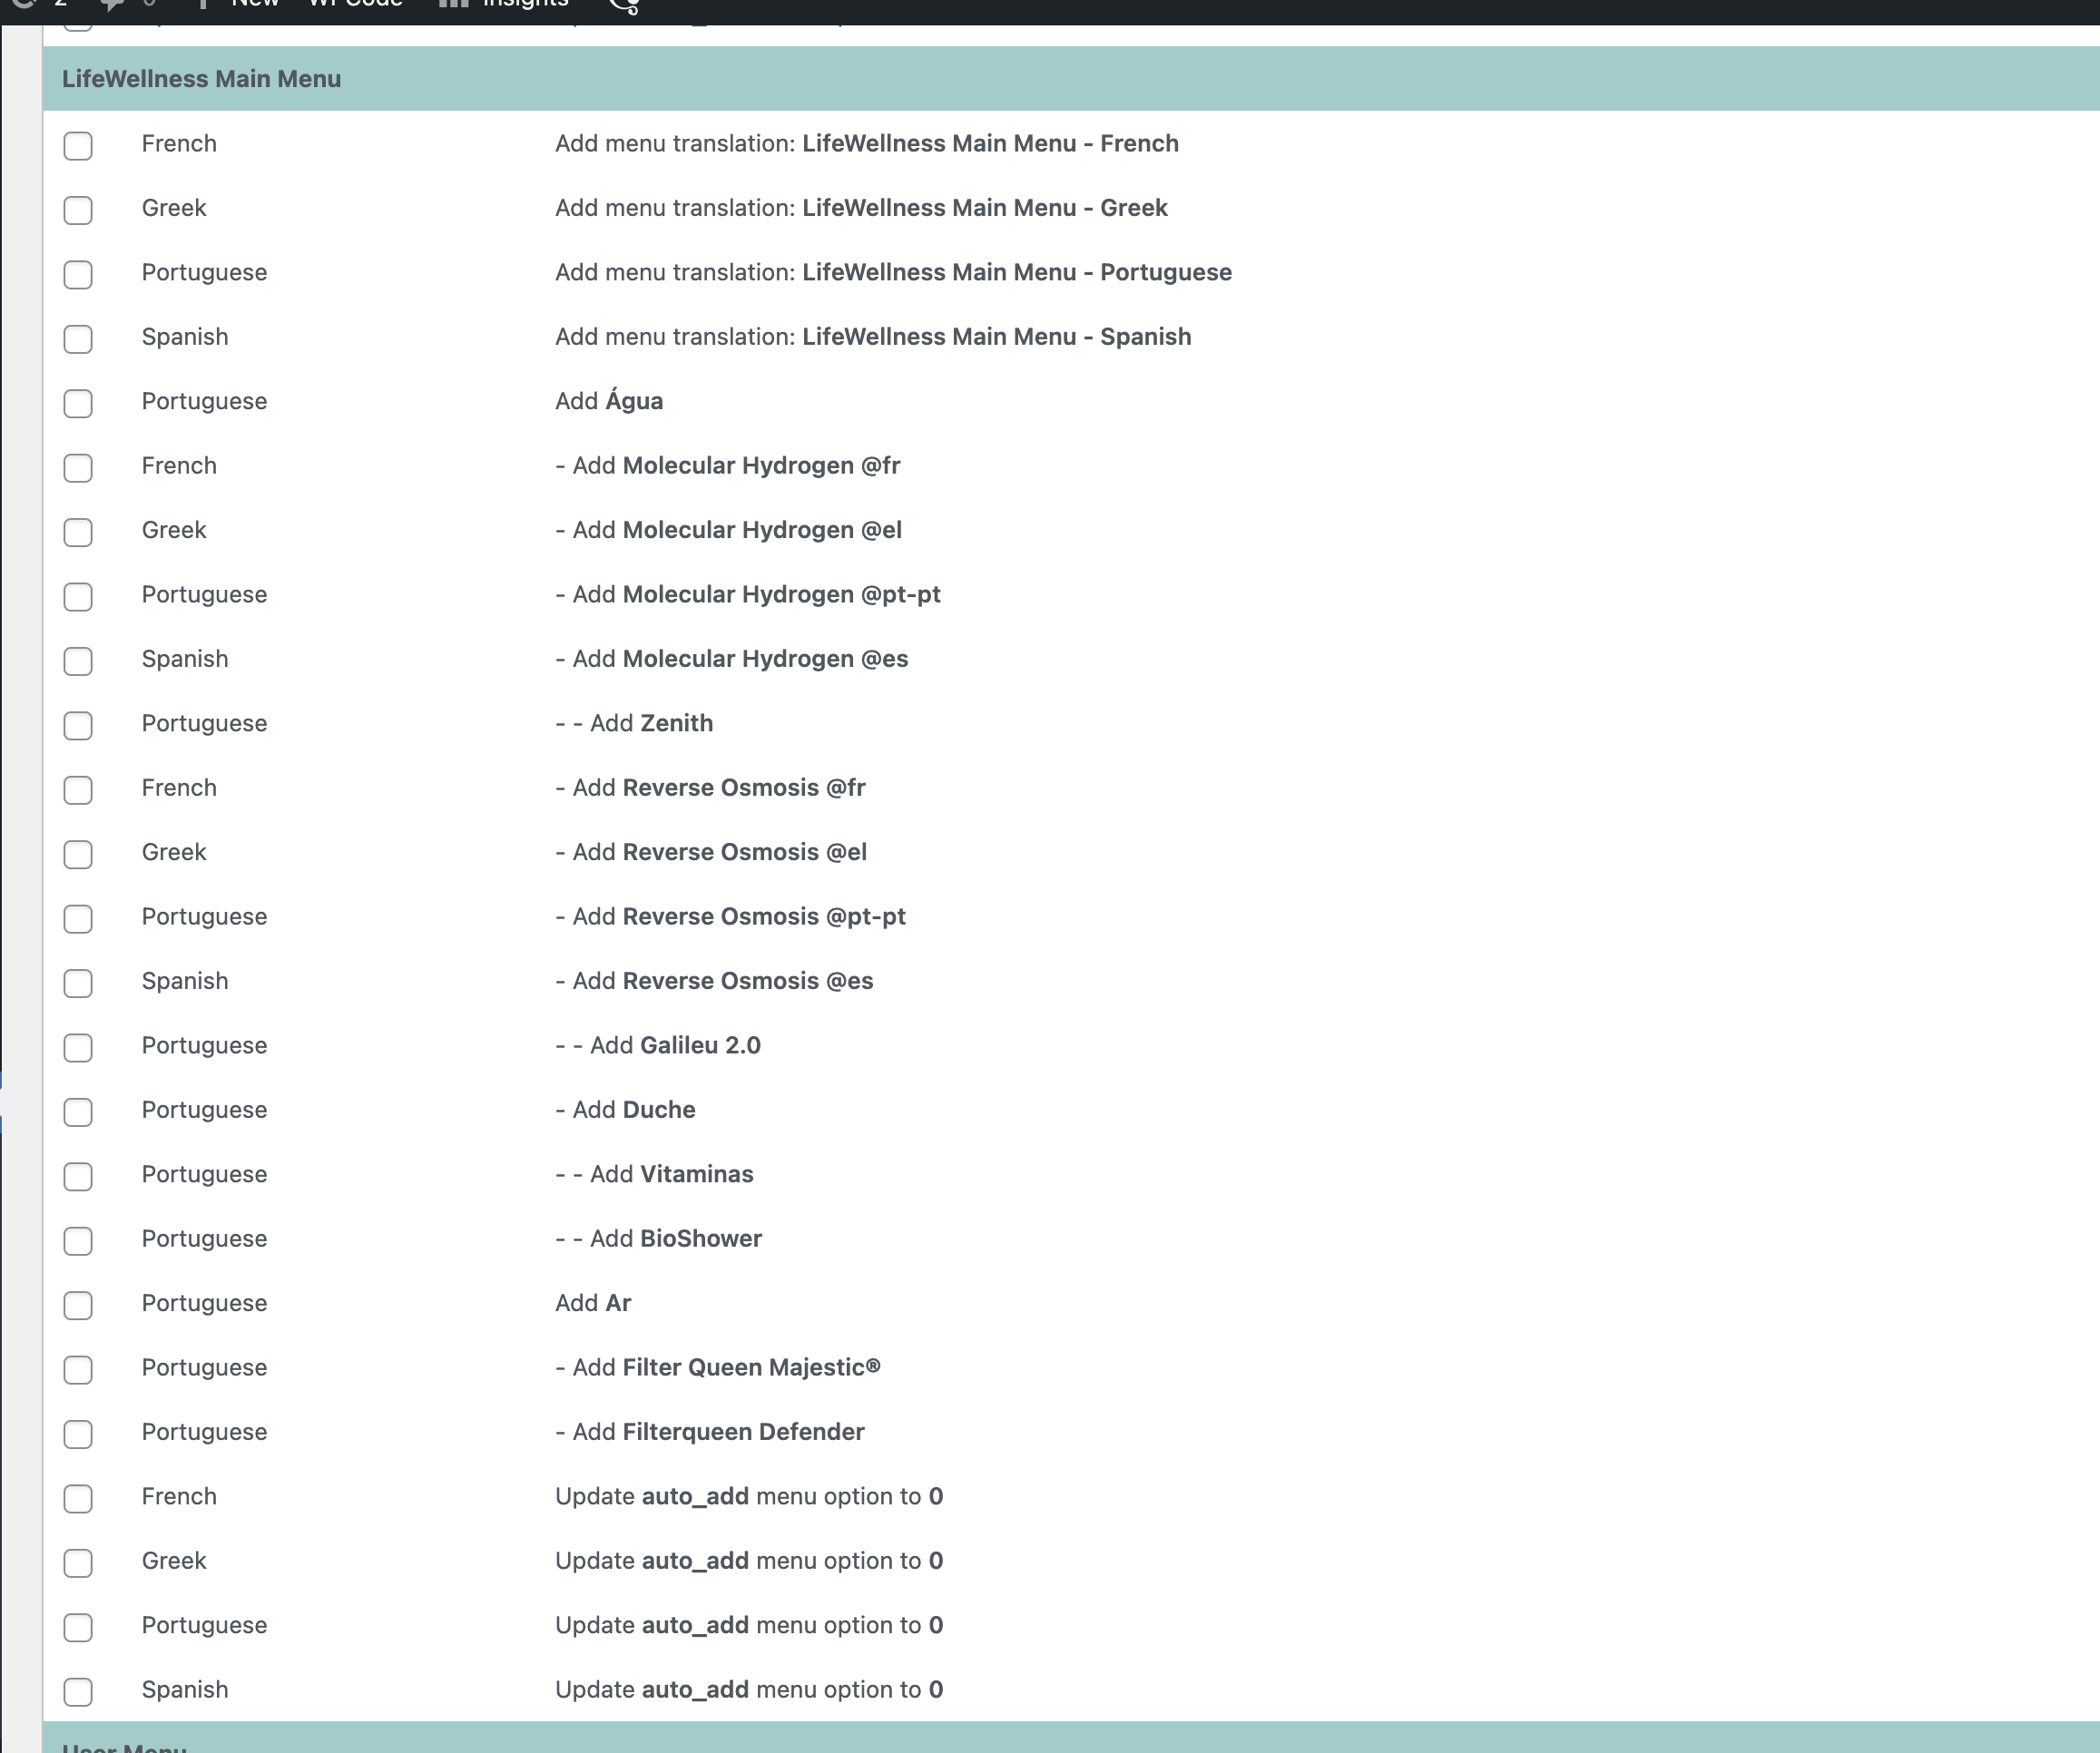The image size is (2100, 1753).
Task: Check the Add Galileu 2.0 checkbox
Action: tap(78, 1047)
